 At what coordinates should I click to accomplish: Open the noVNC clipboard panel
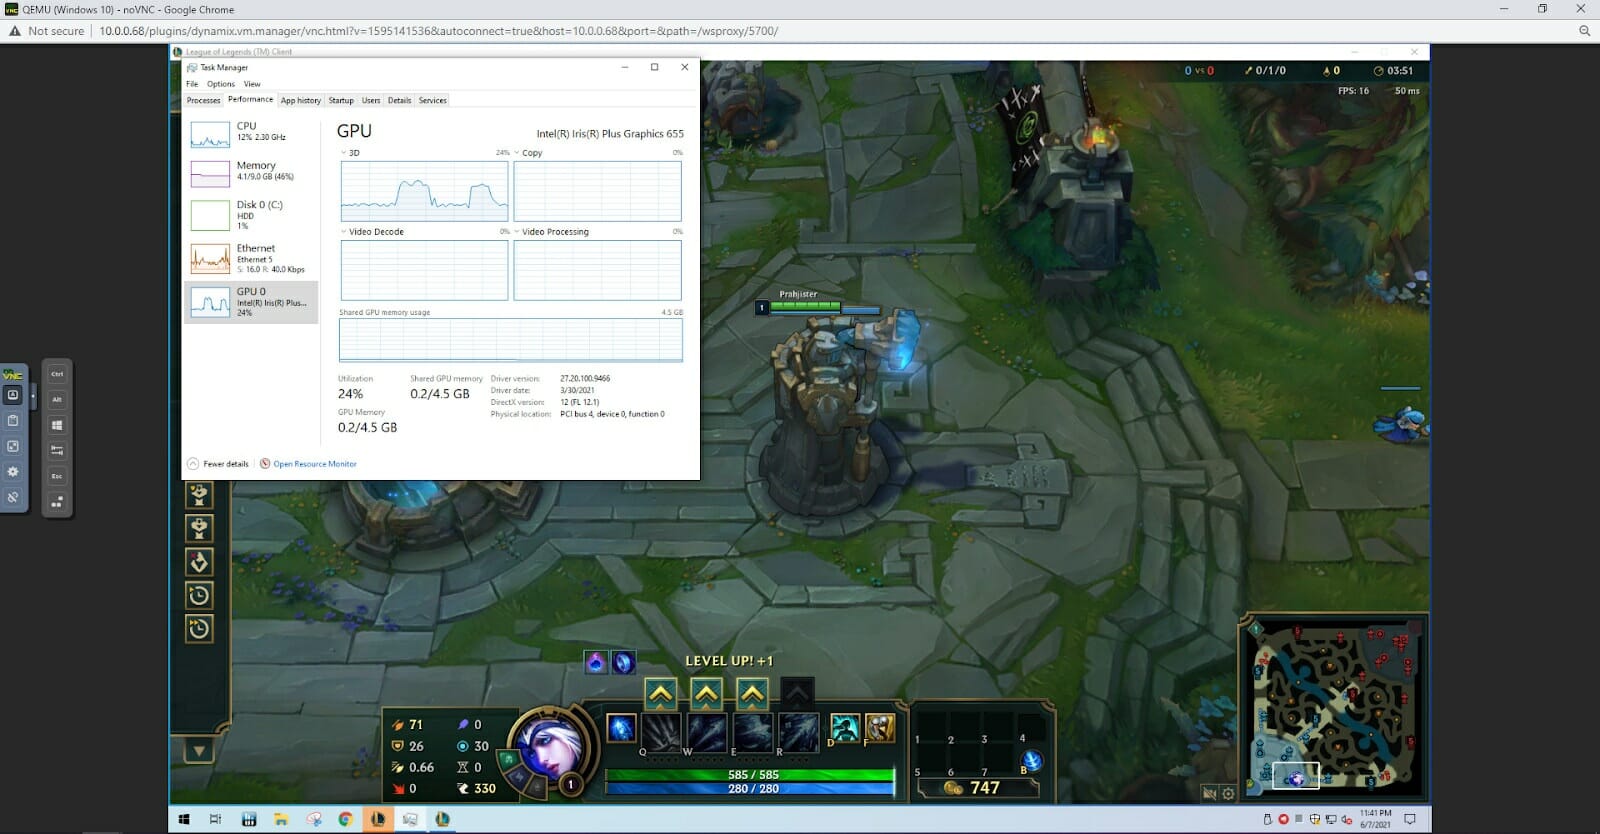click(13, 420)
